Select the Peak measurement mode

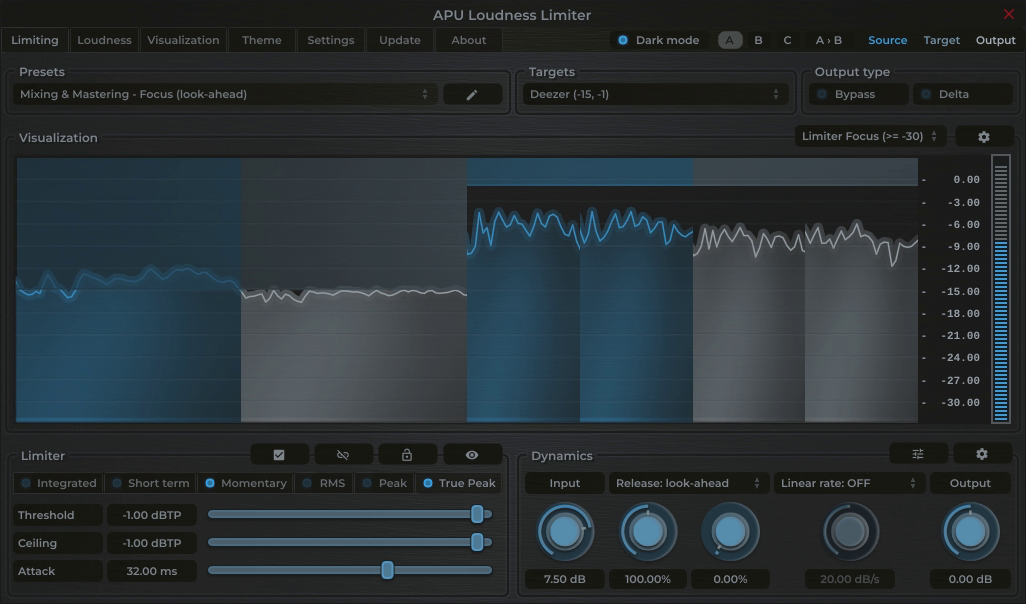point(385,482)
